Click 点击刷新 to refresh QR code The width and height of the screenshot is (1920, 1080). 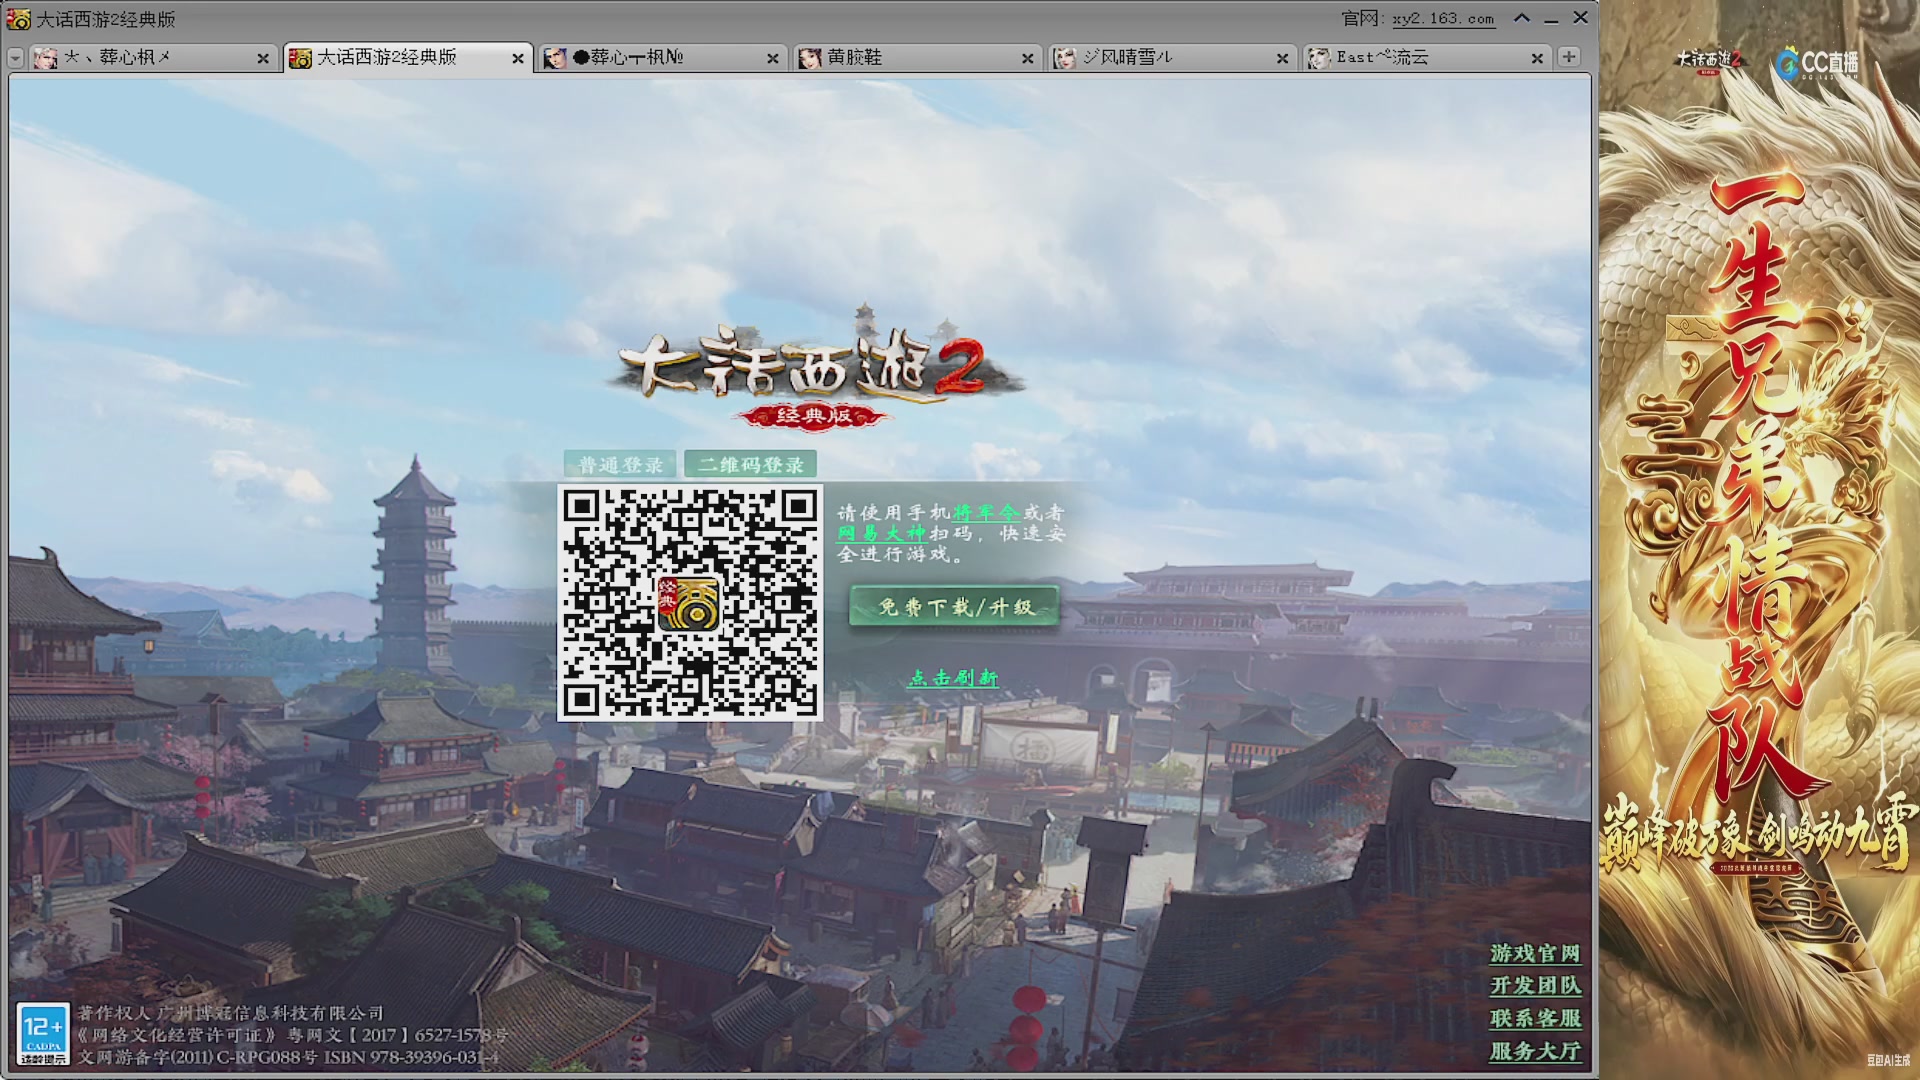pyautogui.click(x=953, y=678)
